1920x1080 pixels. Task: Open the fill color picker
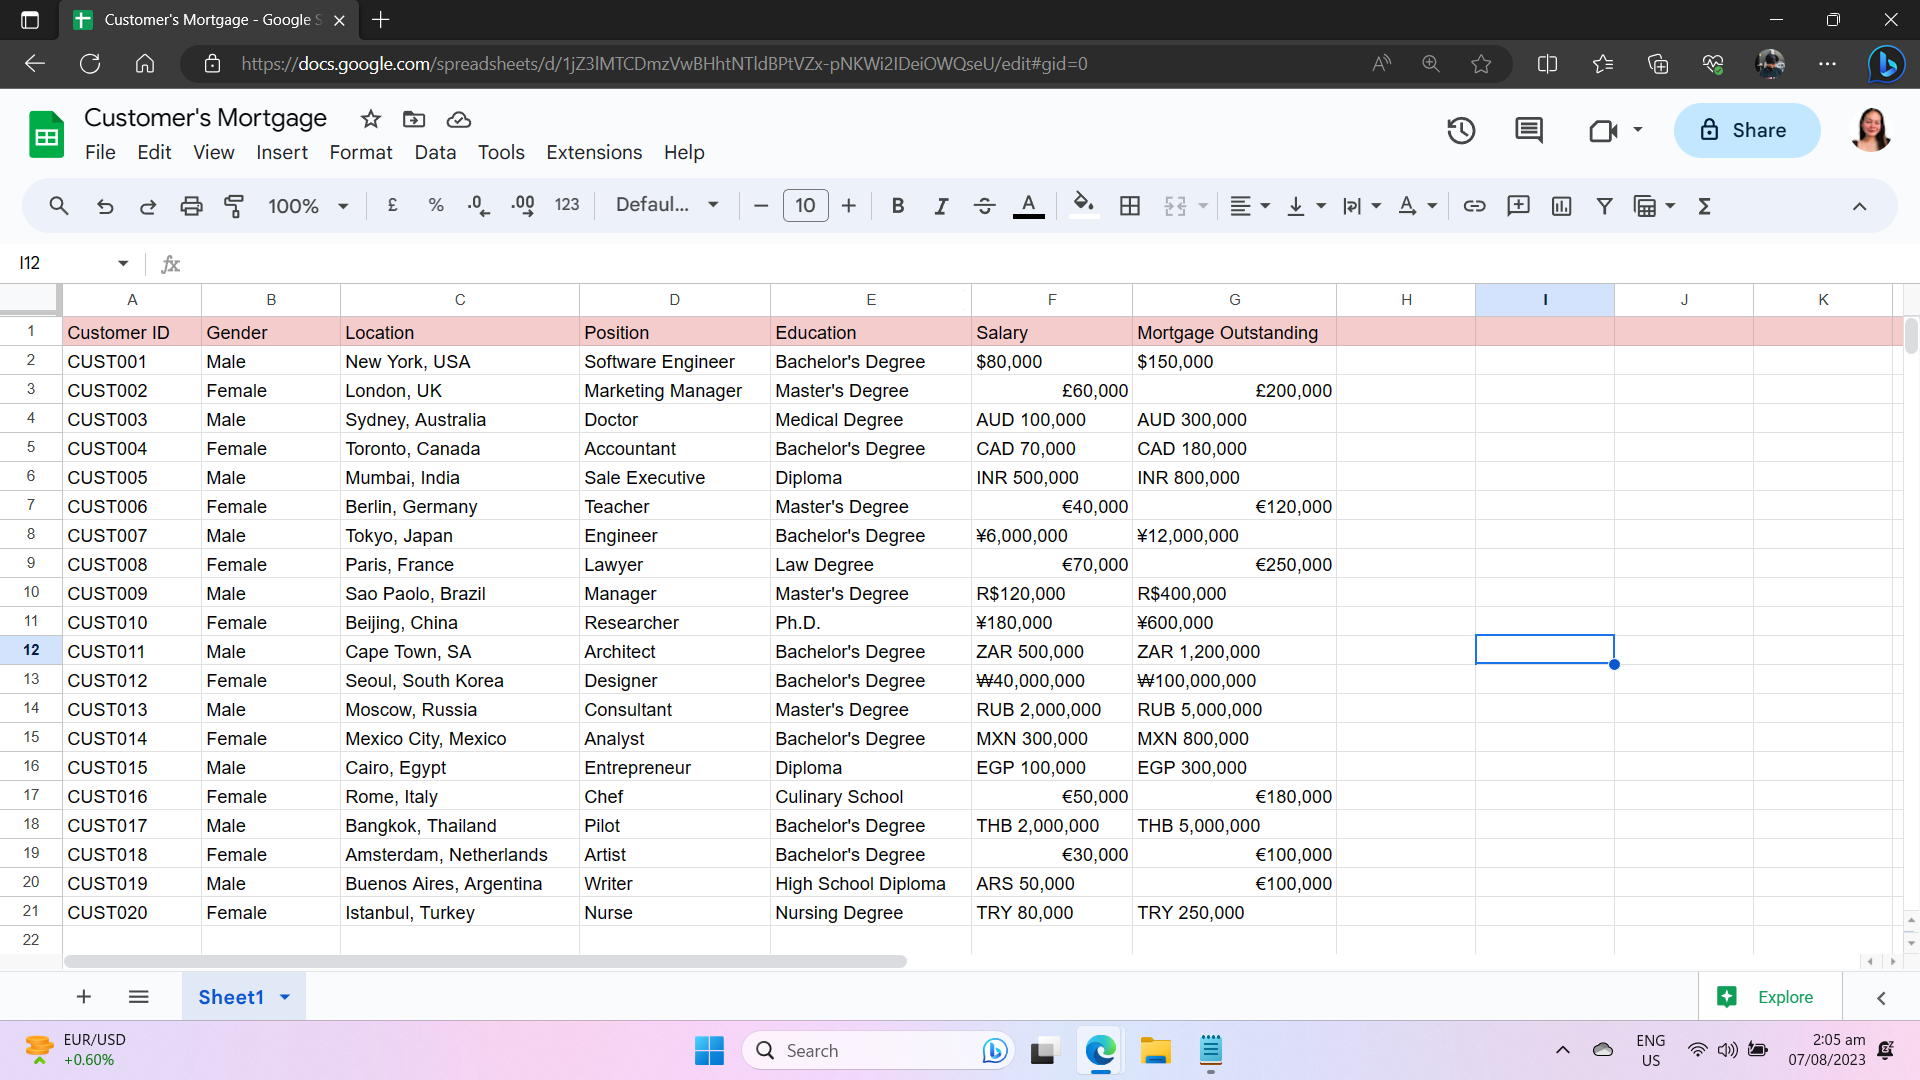coord(1084,206)
